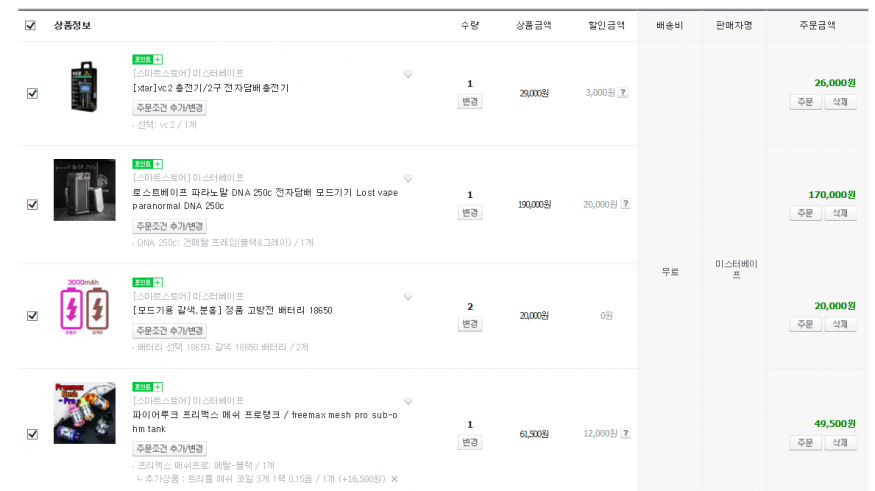Screen dimensions: 875x491
Task: Open 주문조건 추가/변경 for Freemax tank
Action: pos(169,448)
